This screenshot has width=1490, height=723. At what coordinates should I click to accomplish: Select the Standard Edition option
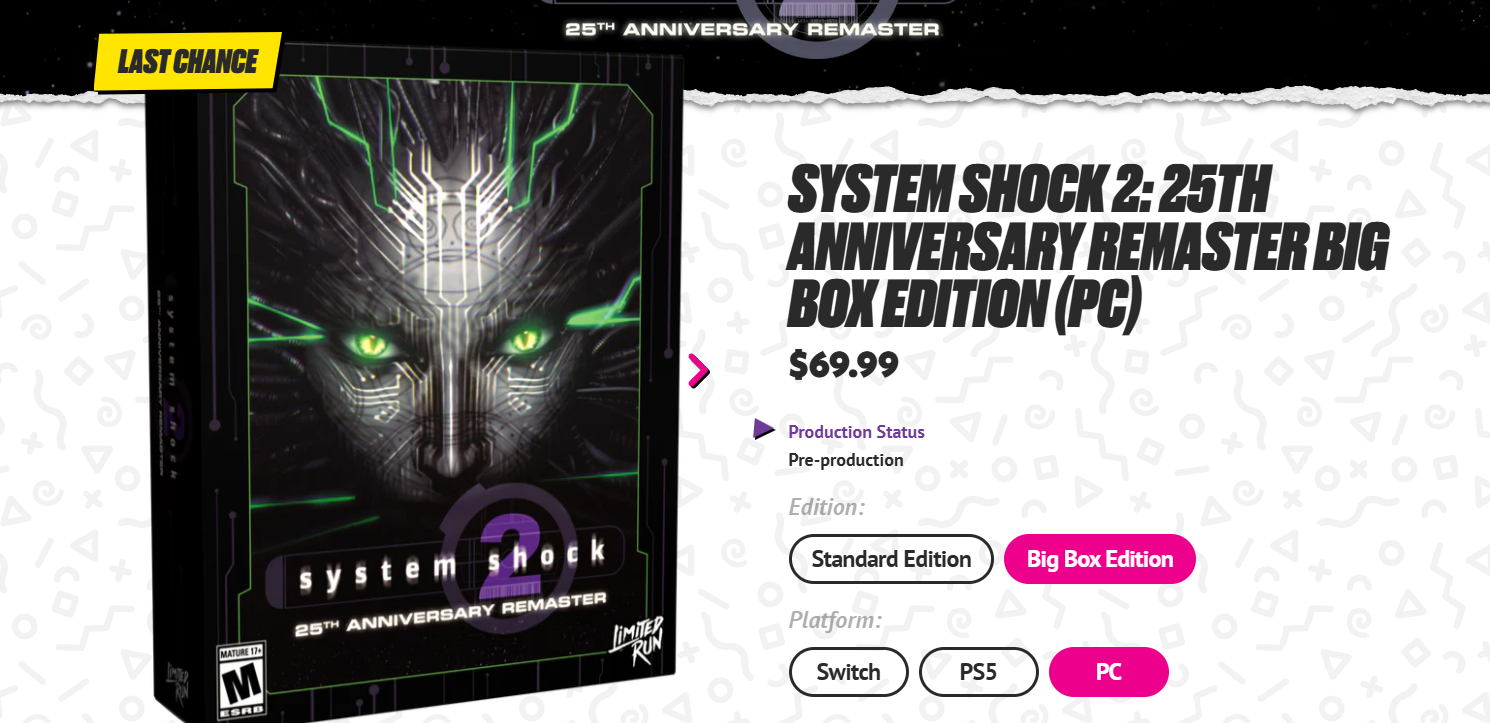click(x=891, y=559)
